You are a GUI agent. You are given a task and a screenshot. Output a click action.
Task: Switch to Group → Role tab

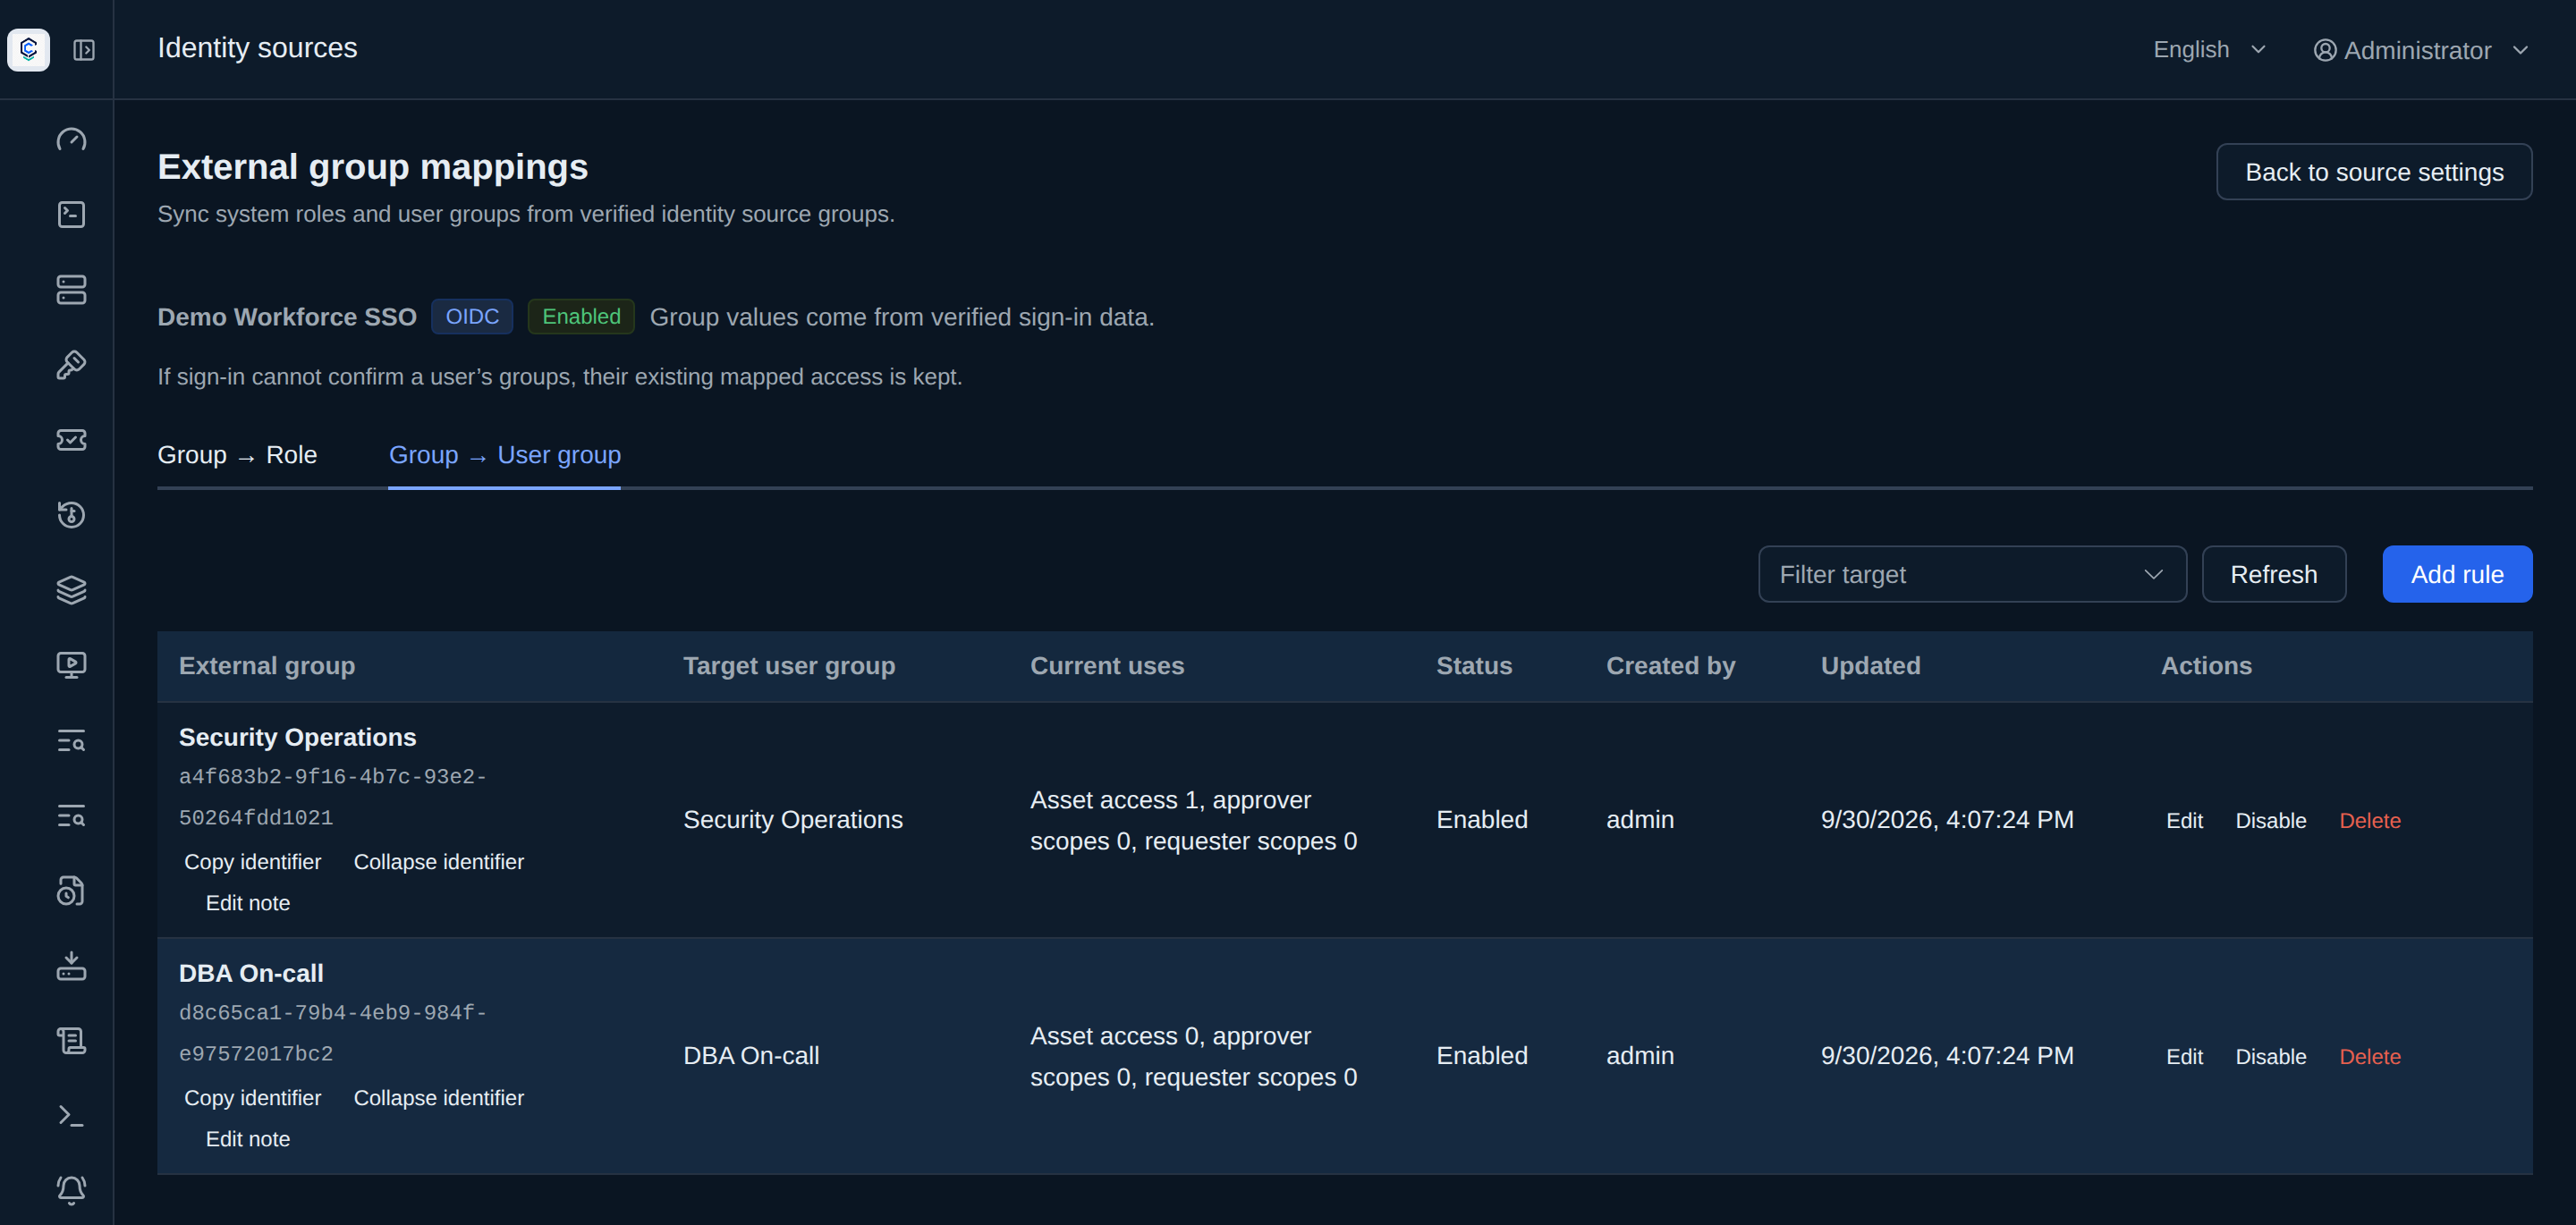tap(237, 455)
